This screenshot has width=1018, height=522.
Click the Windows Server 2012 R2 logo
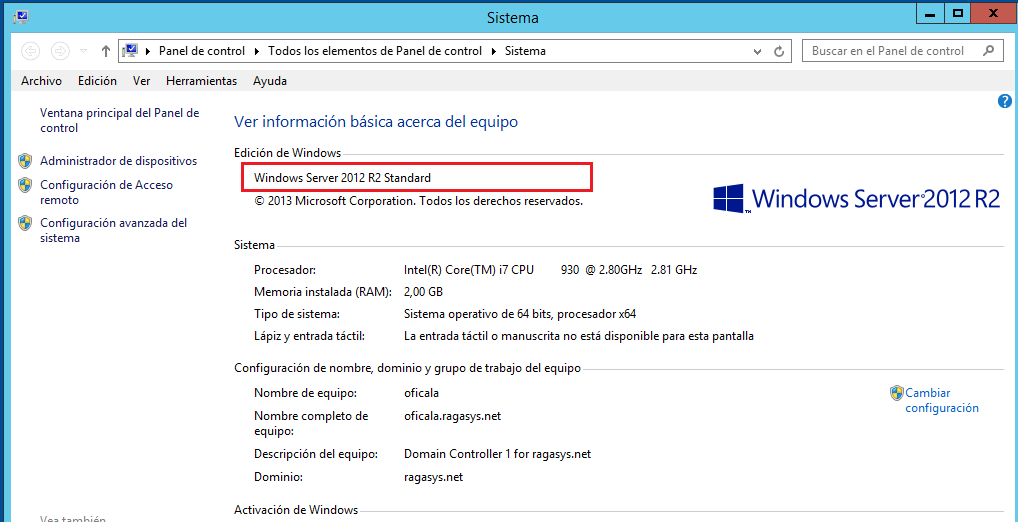pos(856,199)
